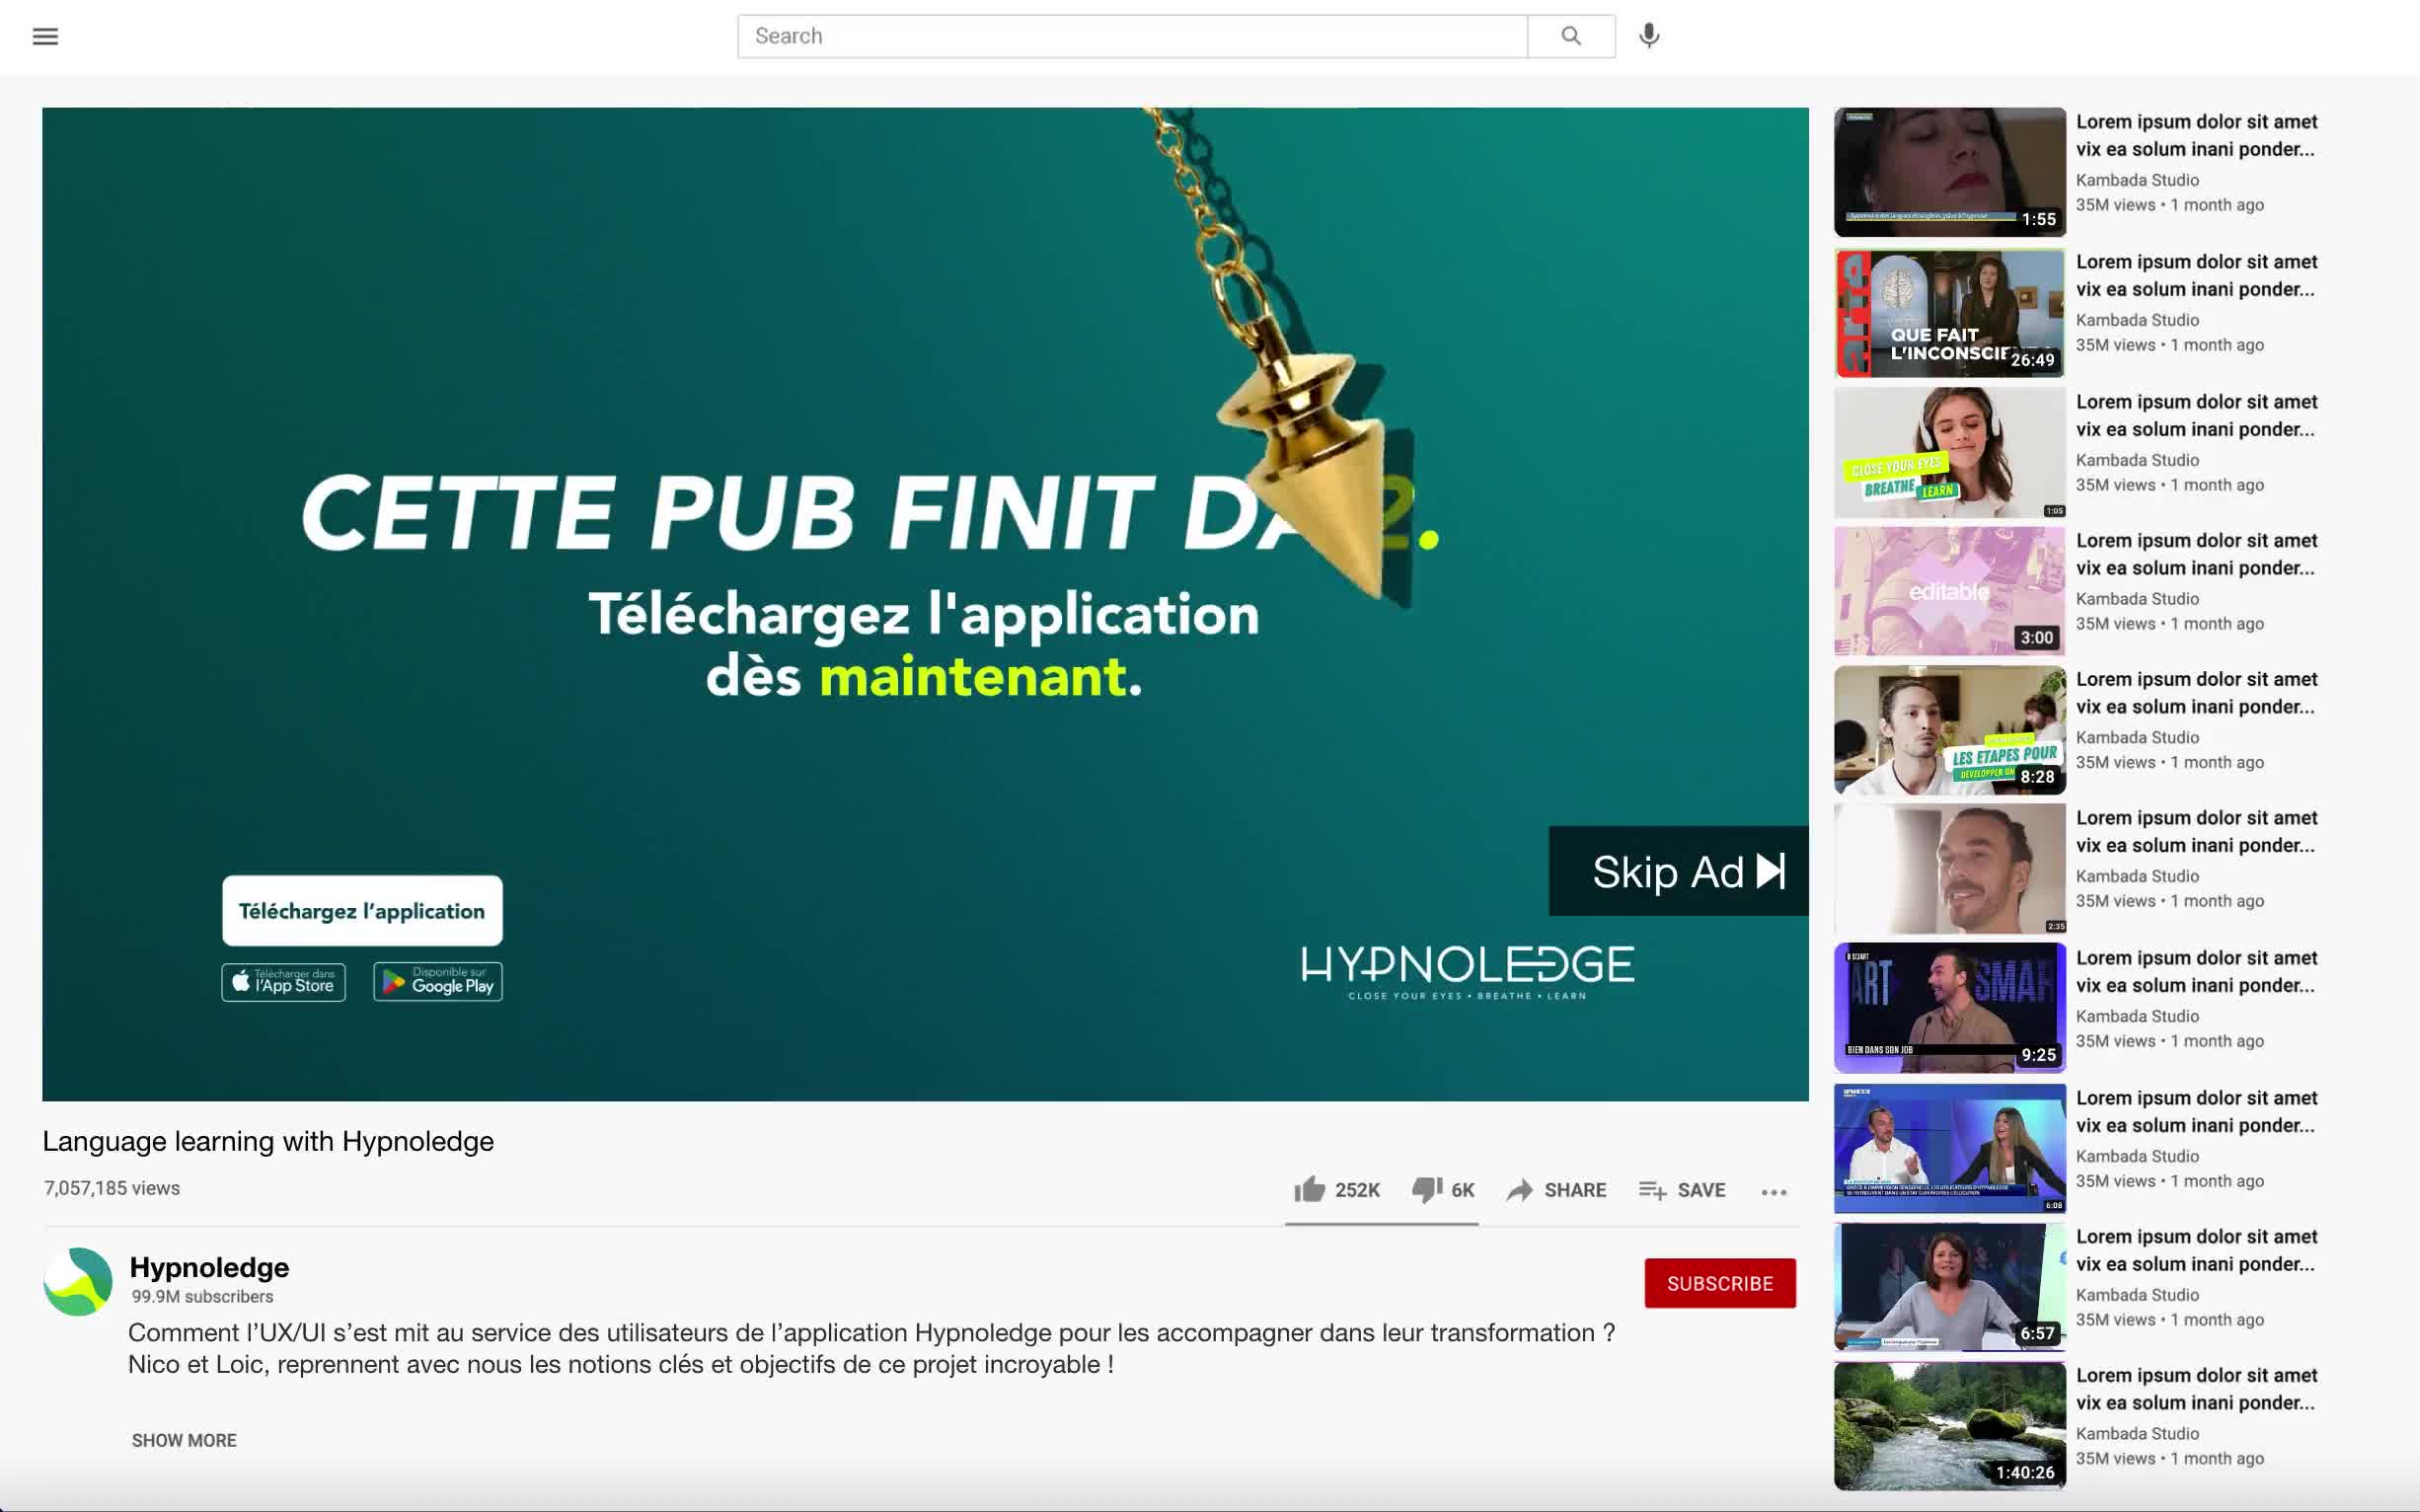The image size is (2420, 1512).
Task: Open the 26:49 Que fait l'inconscient thumbnail
Action: [x=1949, y=313]
